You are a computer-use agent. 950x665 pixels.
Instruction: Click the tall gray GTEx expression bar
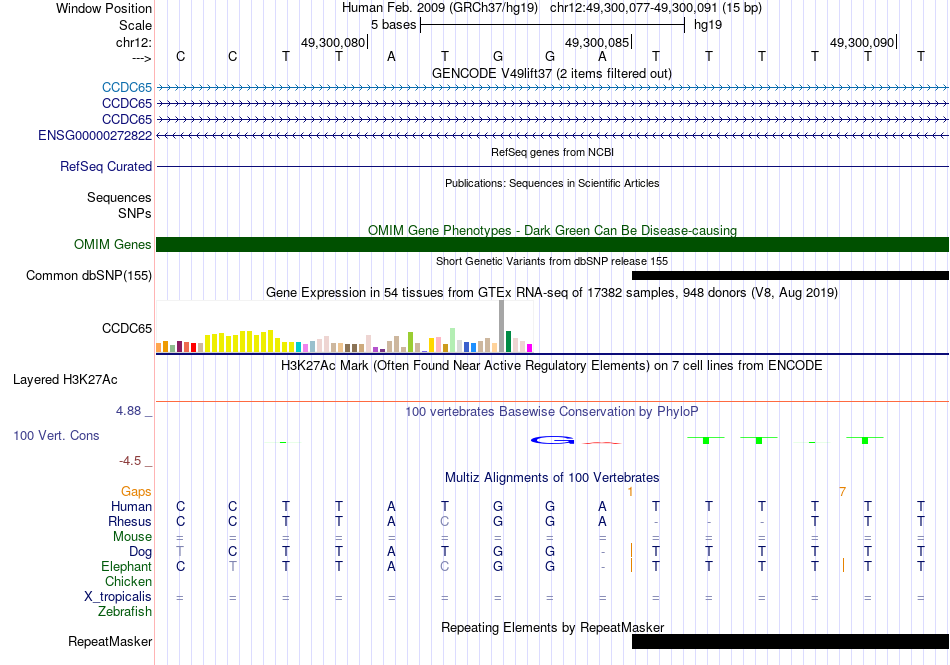click(x=502, y=326)
